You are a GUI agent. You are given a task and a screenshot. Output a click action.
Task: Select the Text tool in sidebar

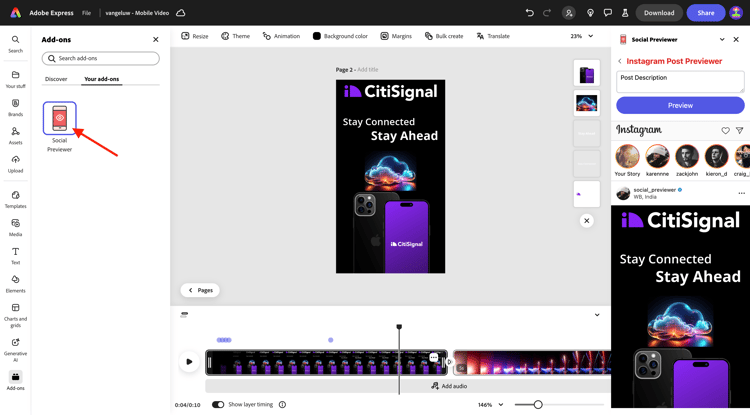pos(15,255)
